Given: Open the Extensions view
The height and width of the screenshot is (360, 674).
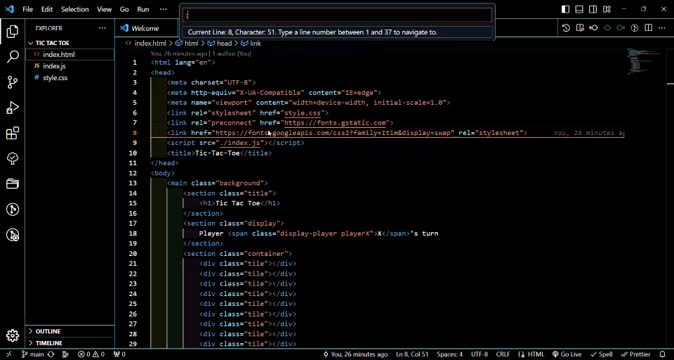Looking at the screenshot, I should point(12,133).
